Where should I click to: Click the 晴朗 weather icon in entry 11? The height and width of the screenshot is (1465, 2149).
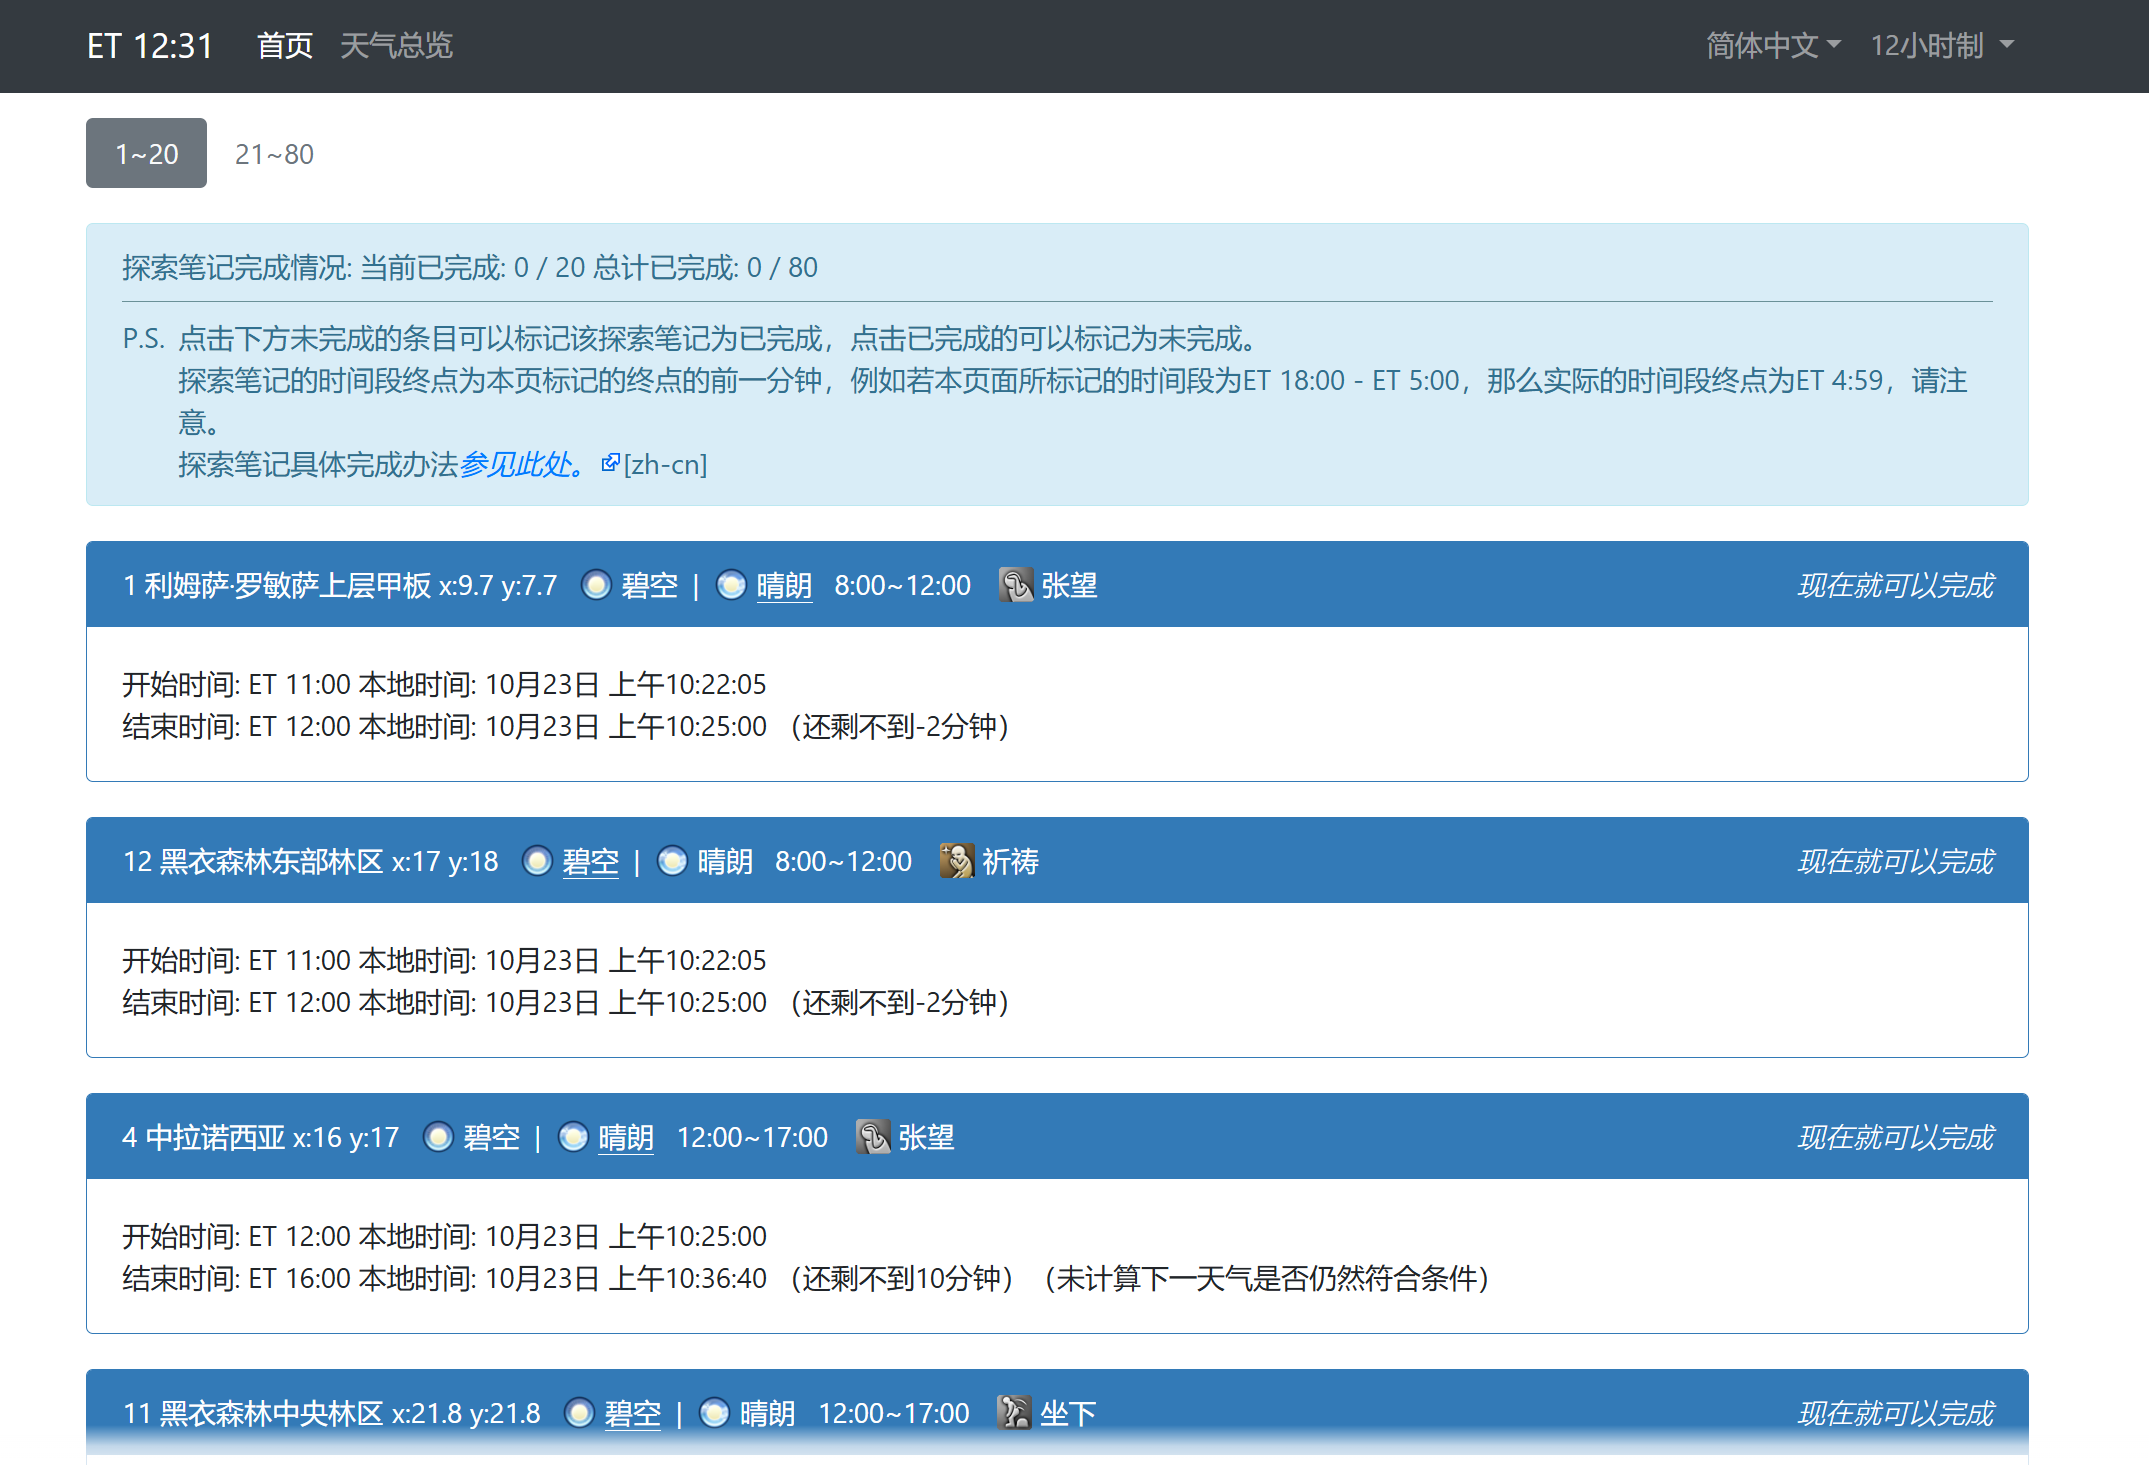[715, 1413]
